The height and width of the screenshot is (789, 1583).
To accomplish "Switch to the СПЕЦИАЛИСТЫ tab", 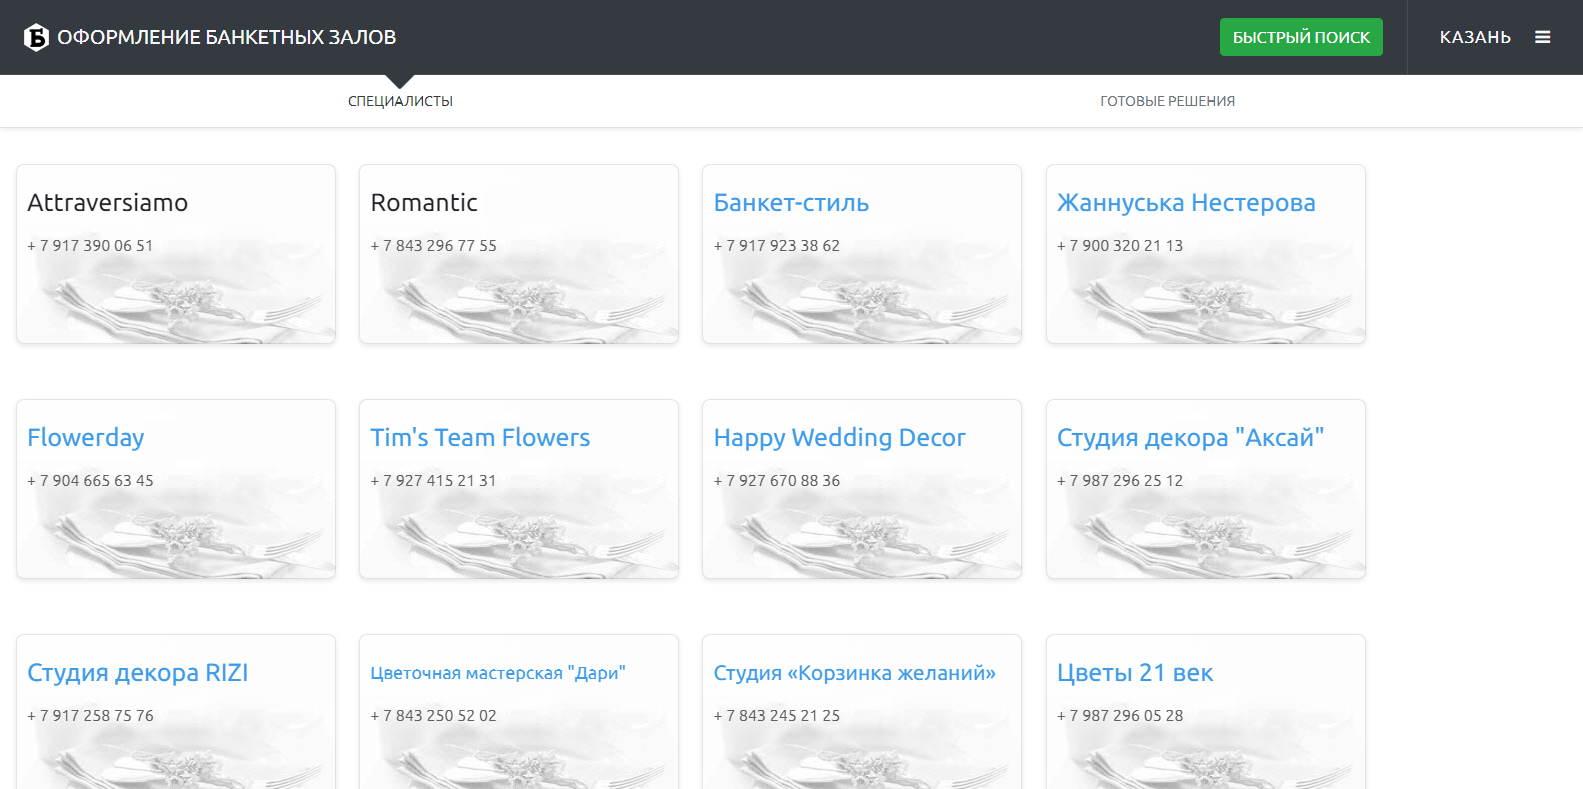I will (x=400, y=101).
